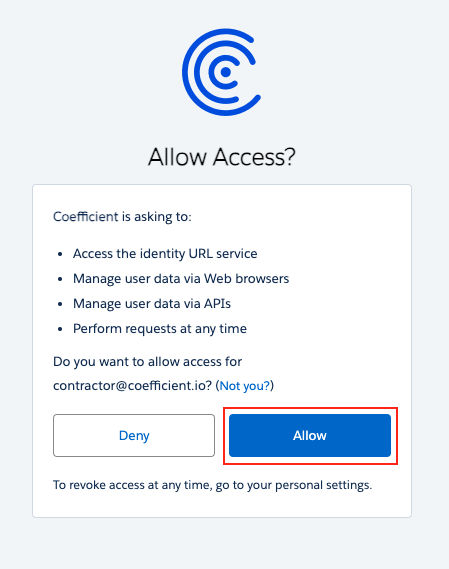This screenshot has height=569, width=449.
Task: Click the "Allow Access?" heading
Action: coord(222,157)
